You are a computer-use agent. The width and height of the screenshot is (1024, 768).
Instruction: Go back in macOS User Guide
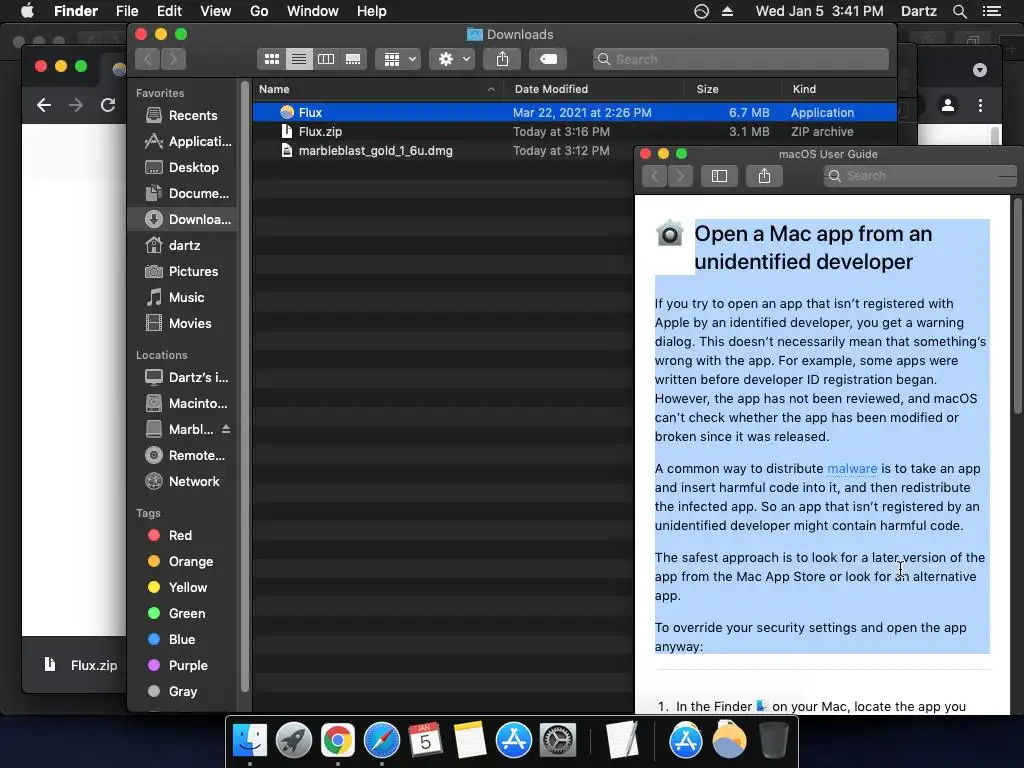(x=654, y=176)
